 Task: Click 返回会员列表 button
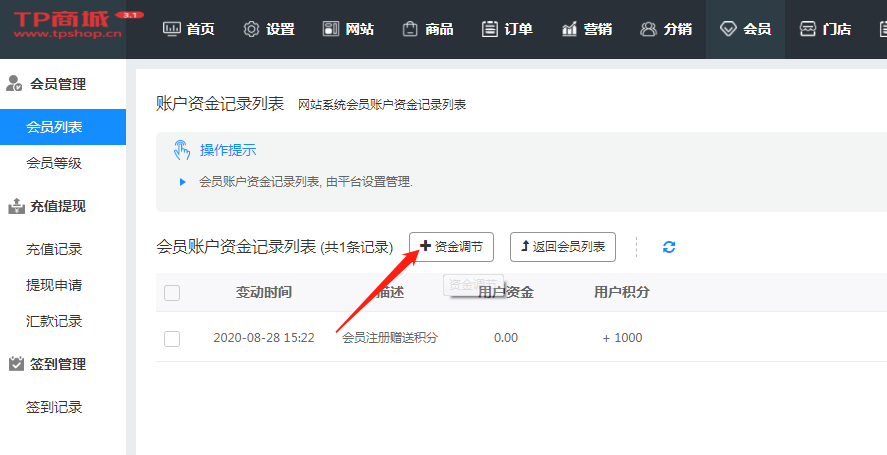[x=562, y=246]
